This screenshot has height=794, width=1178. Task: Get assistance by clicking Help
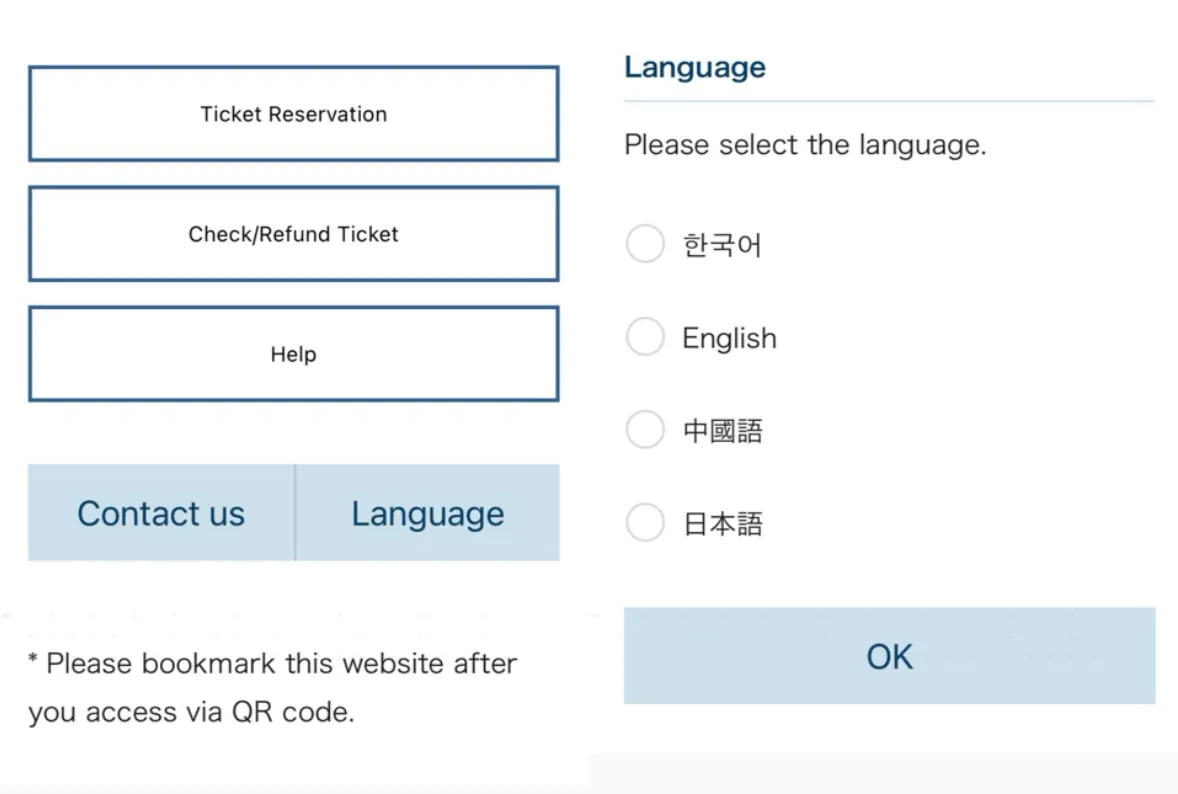point(293,354)
